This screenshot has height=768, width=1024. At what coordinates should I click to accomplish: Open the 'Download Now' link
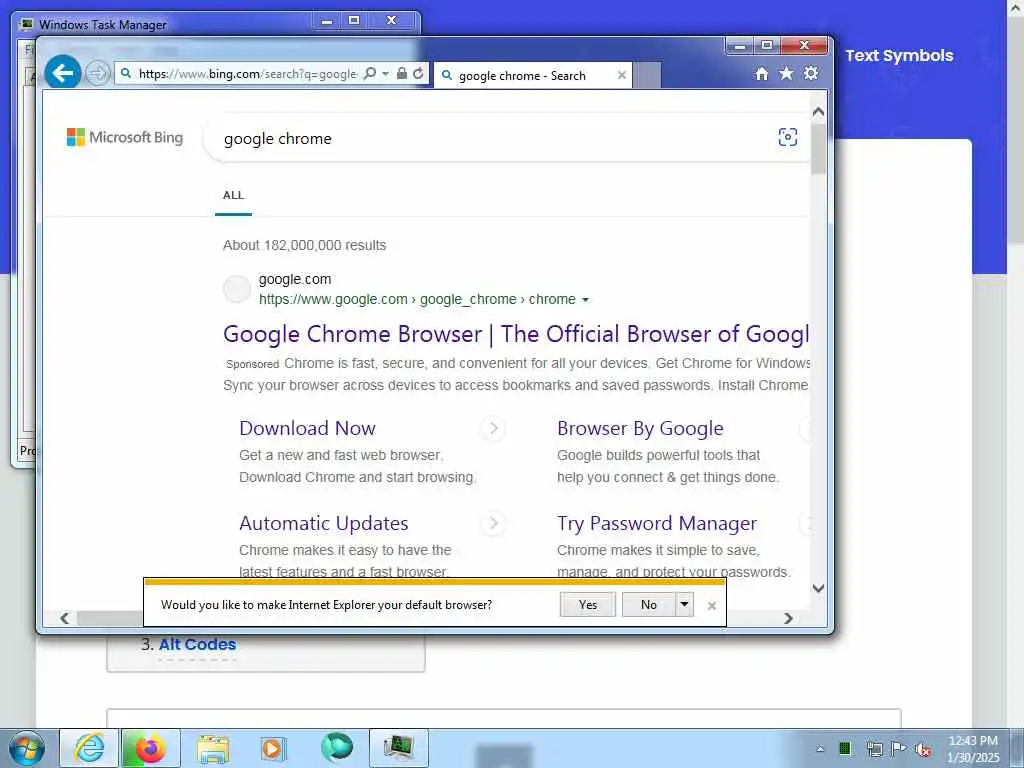point(307,428)
